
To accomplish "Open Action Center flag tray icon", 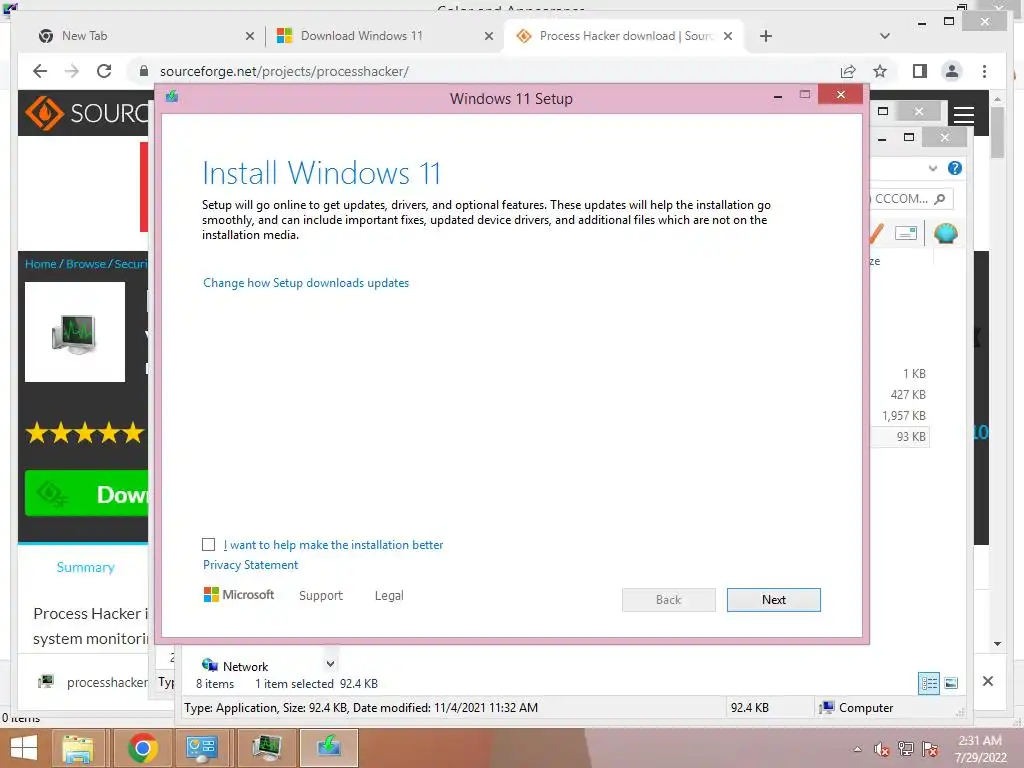I will [x=930, y=749].
